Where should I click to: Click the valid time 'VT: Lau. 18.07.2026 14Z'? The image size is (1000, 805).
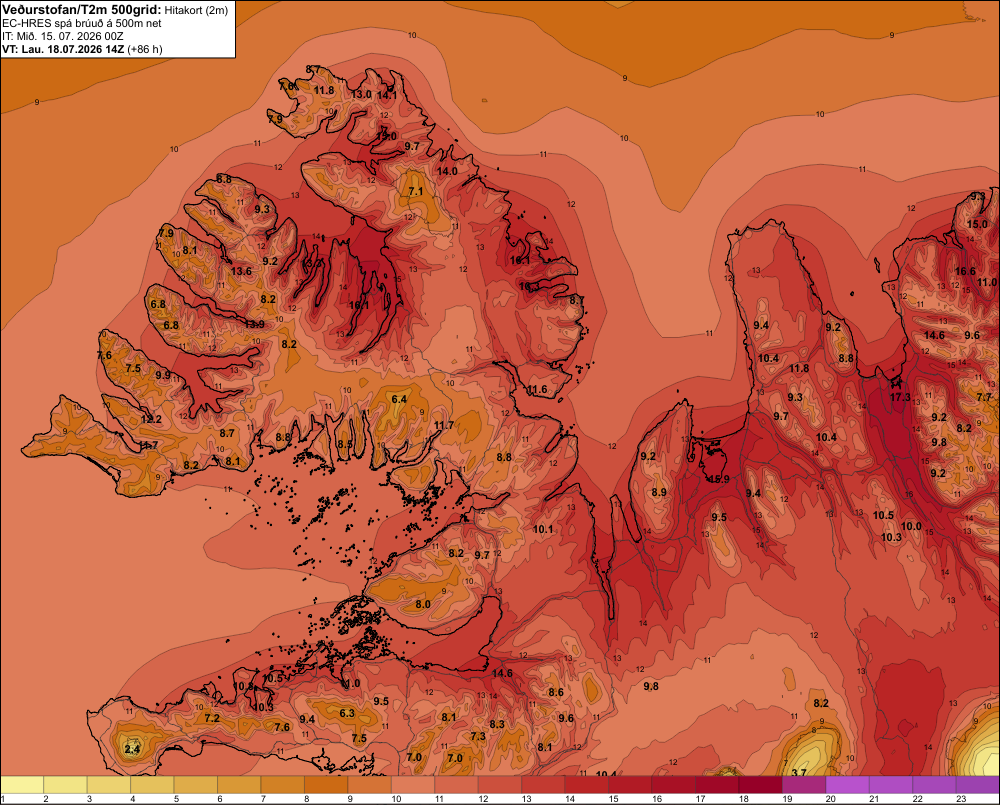[63, 49]
